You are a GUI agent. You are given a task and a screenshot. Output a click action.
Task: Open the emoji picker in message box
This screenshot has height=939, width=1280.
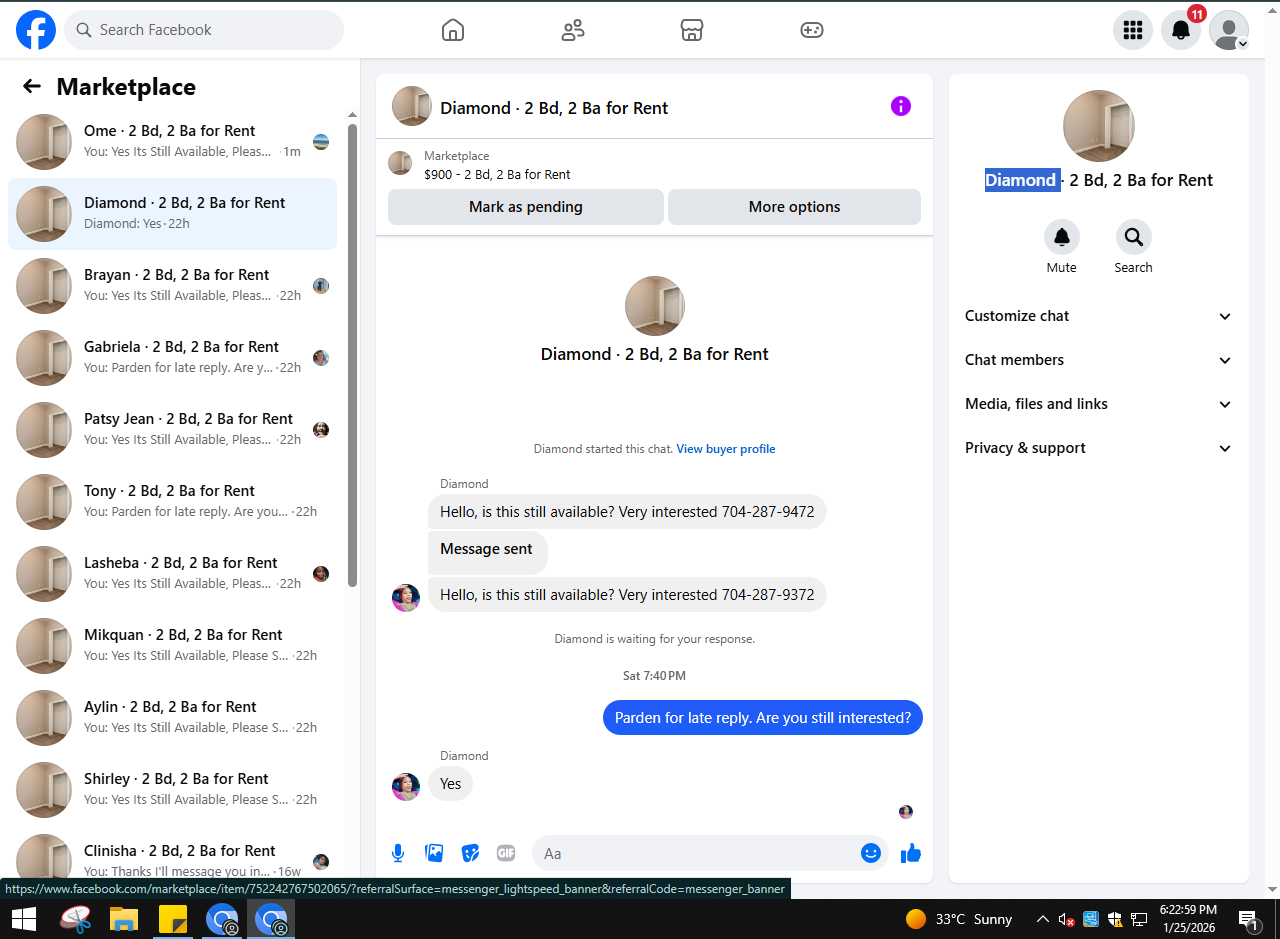click(871, 853)
